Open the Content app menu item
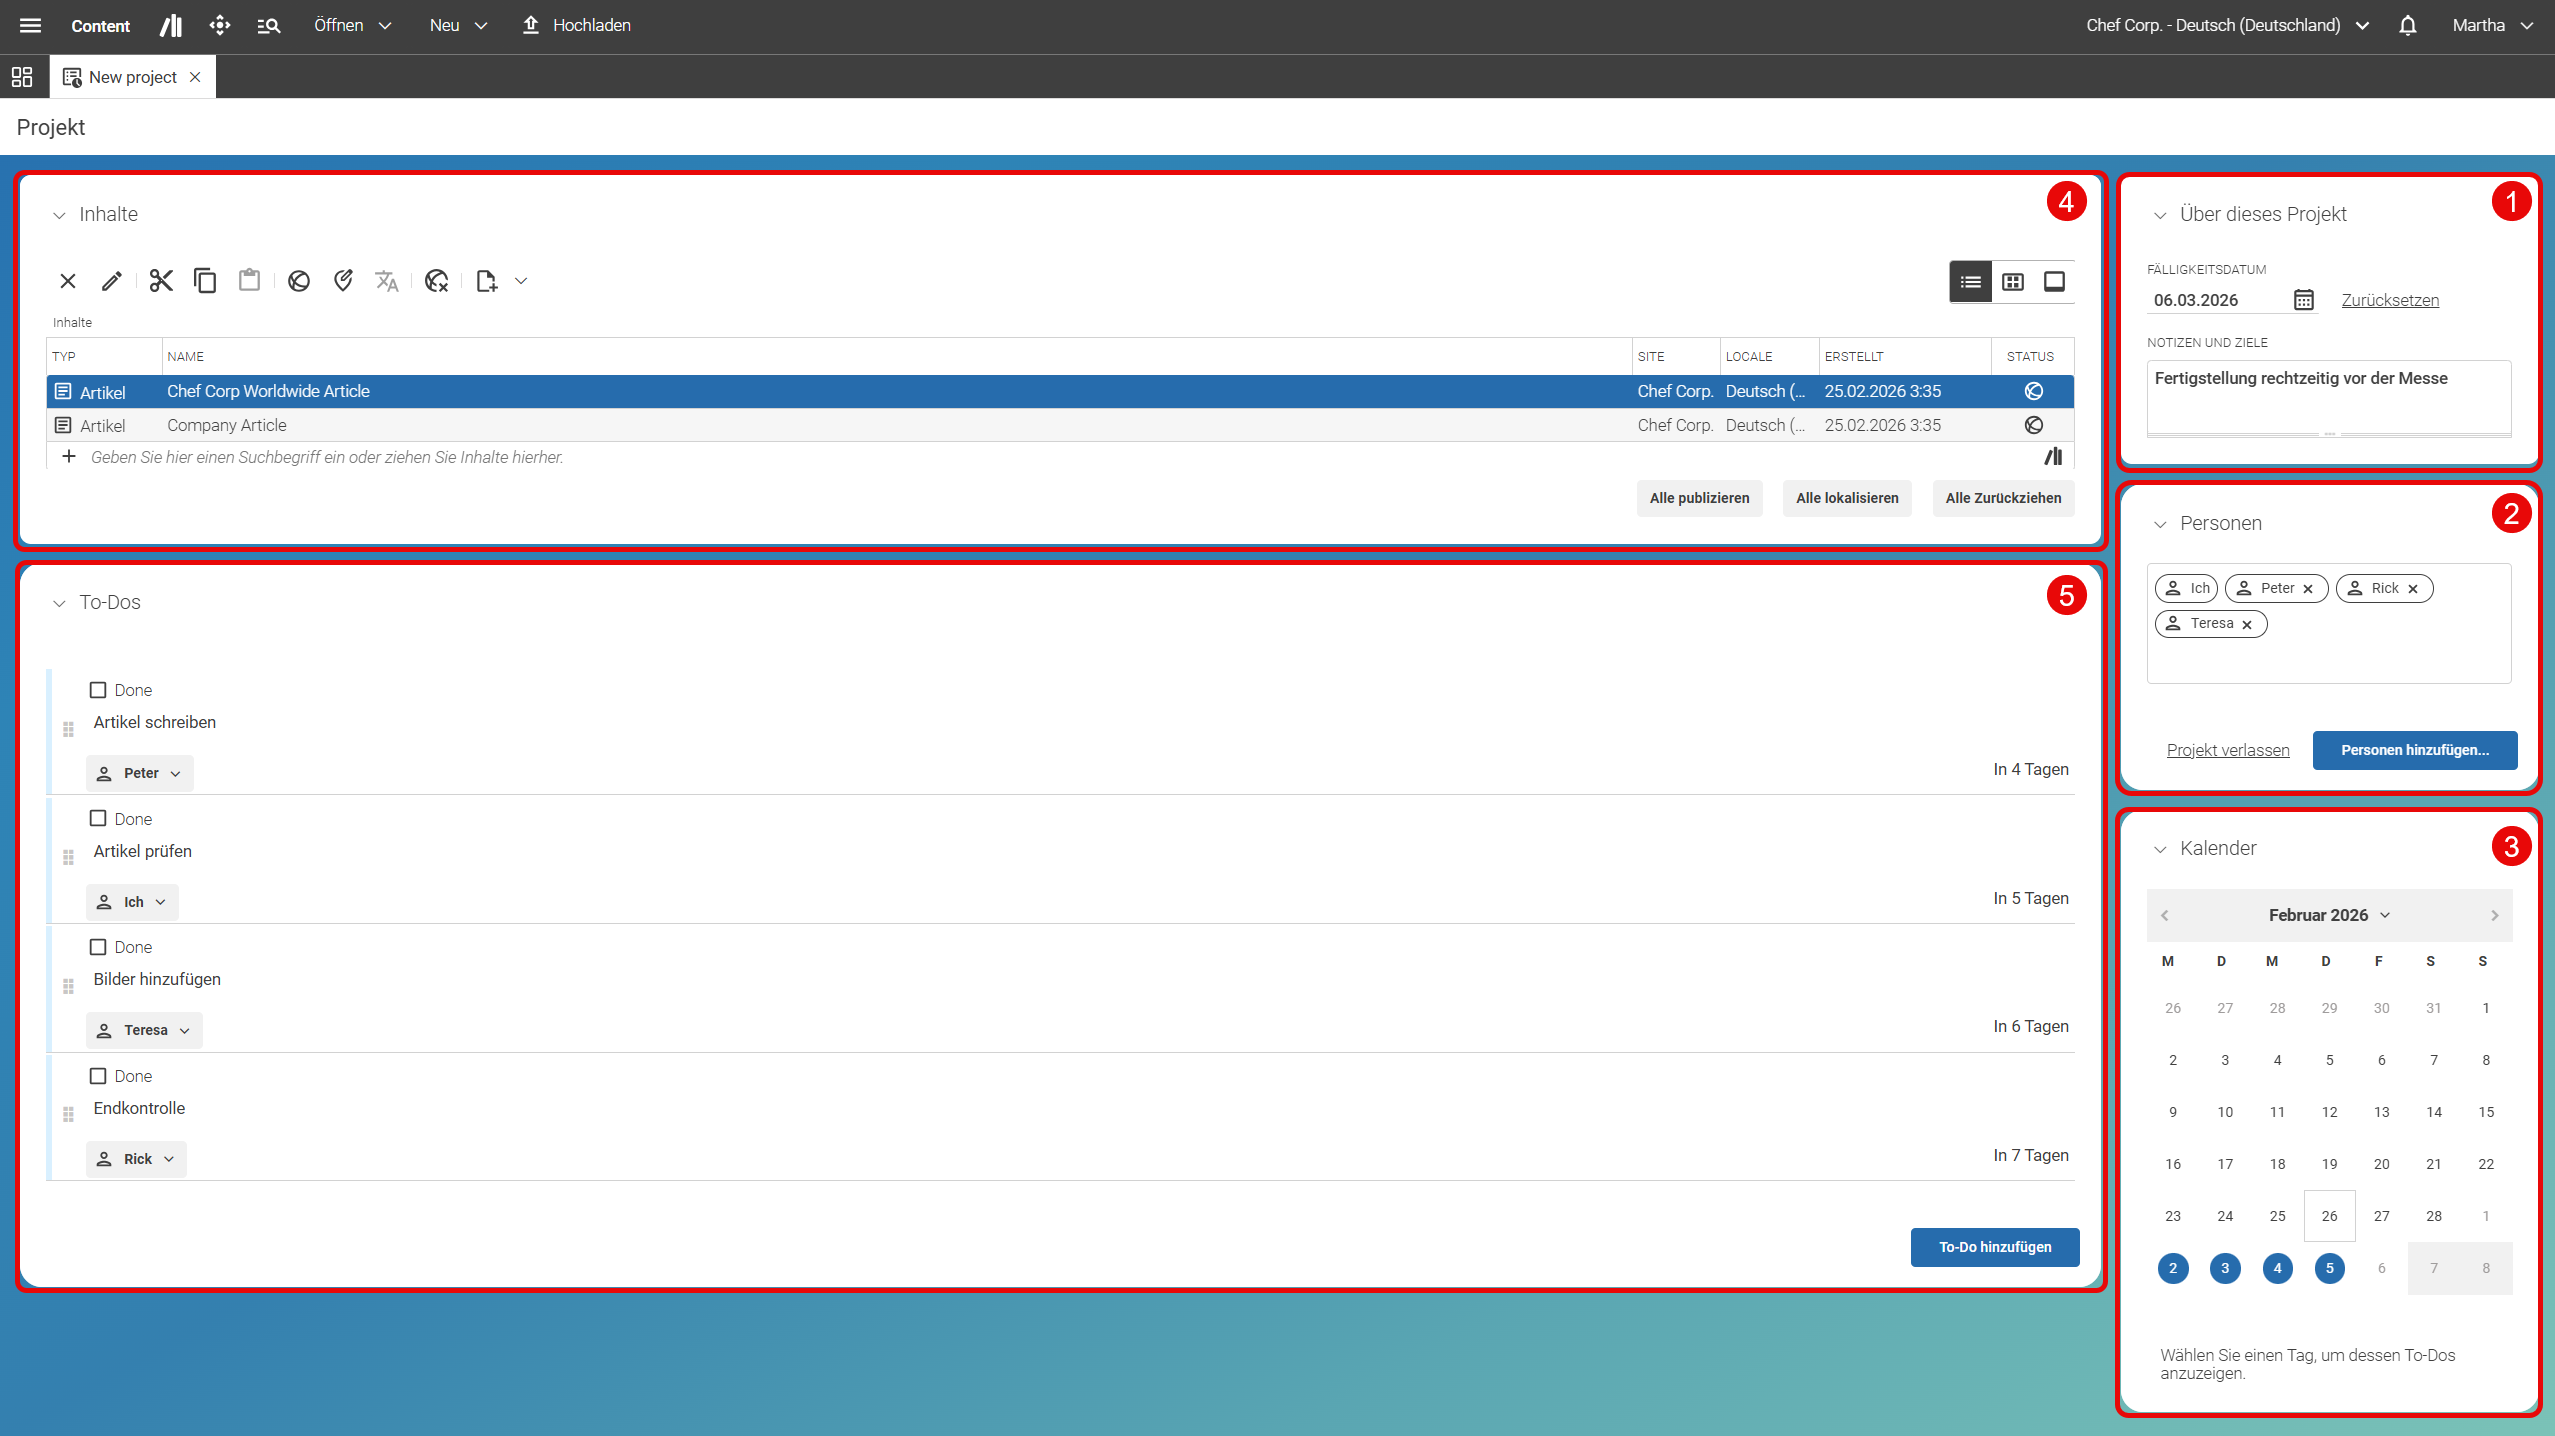This screenshot has width=2555, height=1436. click(x=100, y=25)
